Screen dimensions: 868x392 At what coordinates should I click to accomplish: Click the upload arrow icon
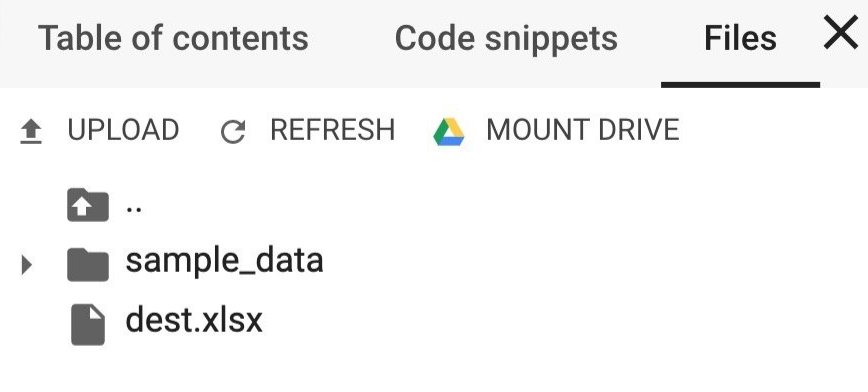(x=31, y=132)
